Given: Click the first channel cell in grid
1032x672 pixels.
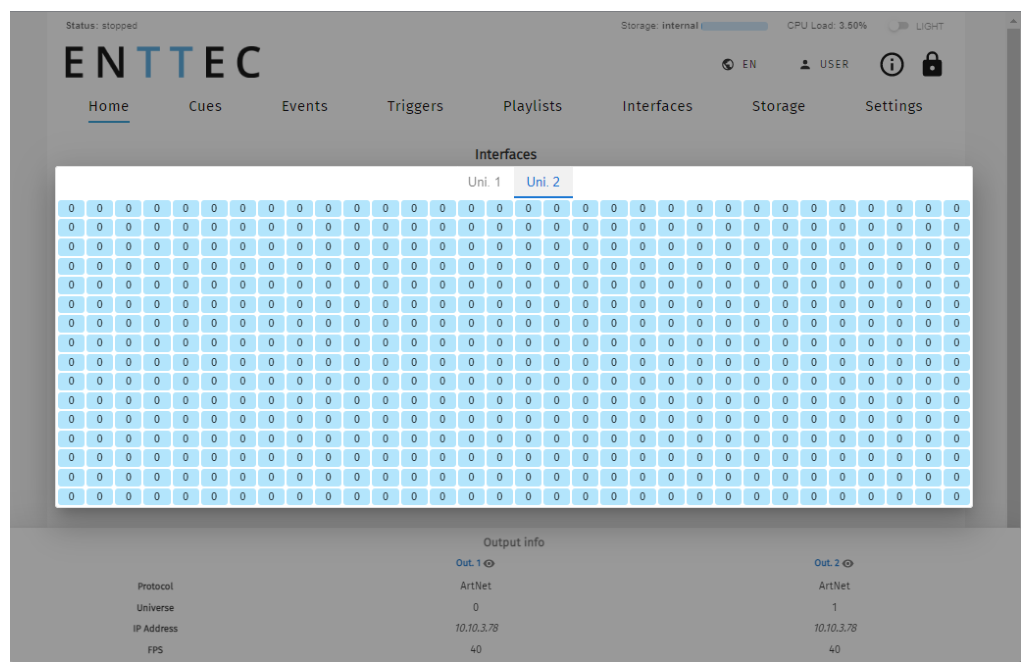Looking at the screenshot, I should tap(71, 209).
